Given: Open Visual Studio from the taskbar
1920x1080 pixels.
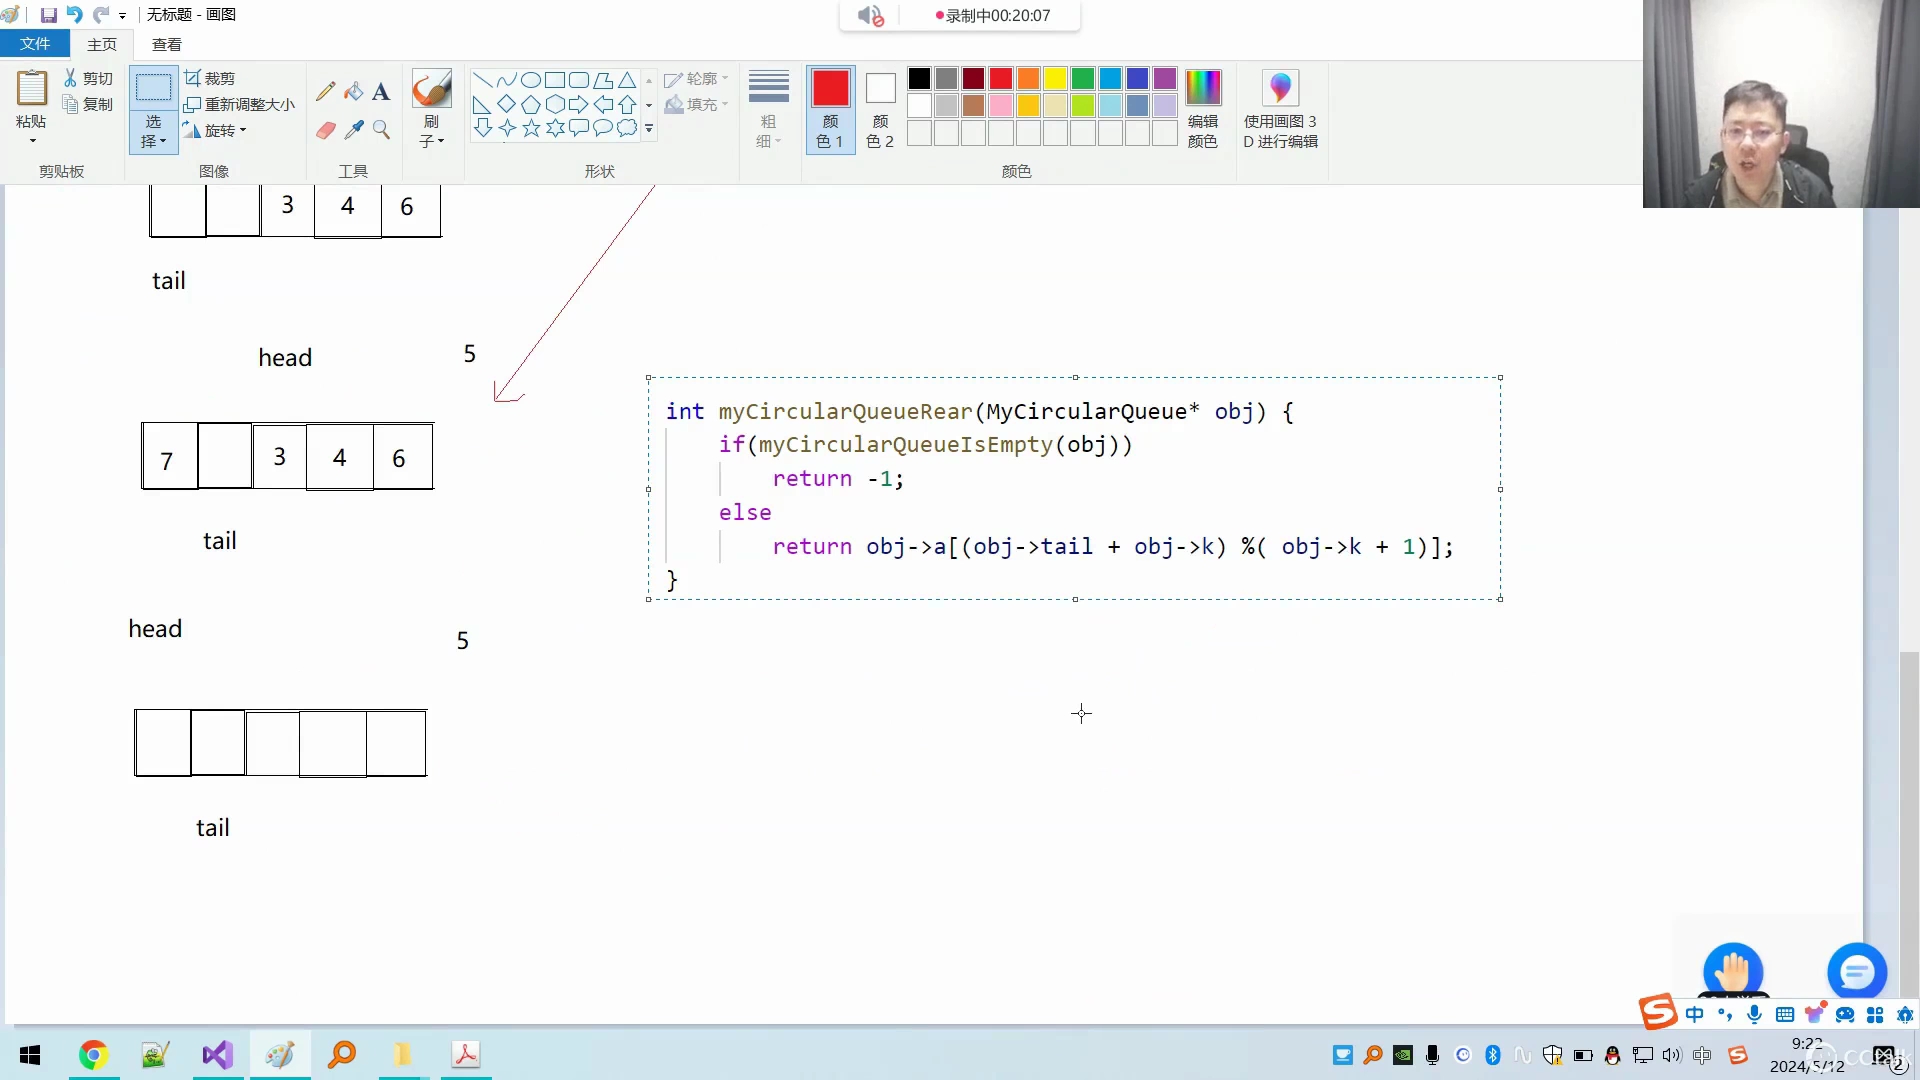Looking at the screenshot, I should (x=217, y=1055).
